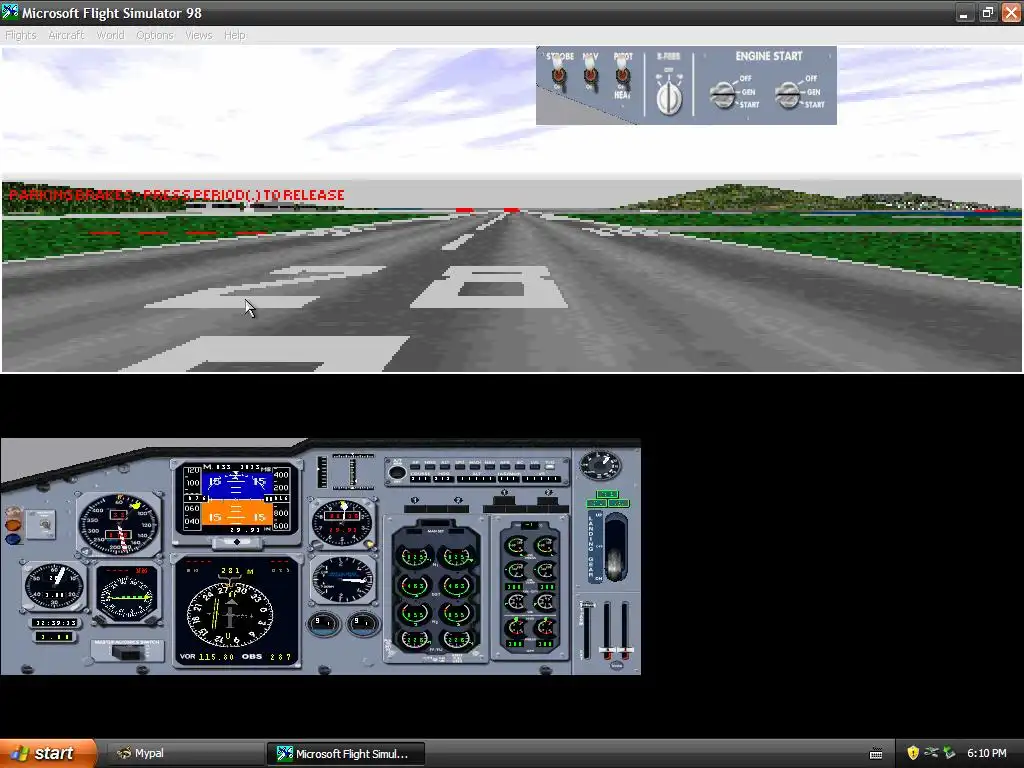The image size is (1024, 768).
Task: Click the top green landing gear light
Action: [x=607, y=494]
